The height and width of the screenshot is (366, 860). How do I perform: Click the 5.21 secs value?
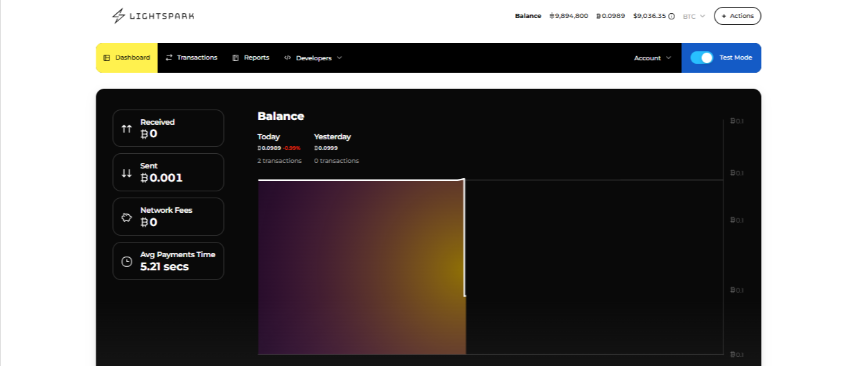pos(165,267)
